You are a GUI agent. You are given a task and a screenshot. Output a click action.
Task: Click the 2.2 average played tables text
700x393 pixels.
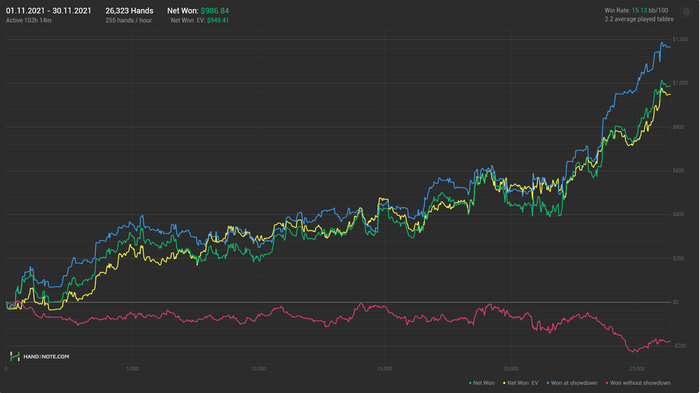[639, 19]
